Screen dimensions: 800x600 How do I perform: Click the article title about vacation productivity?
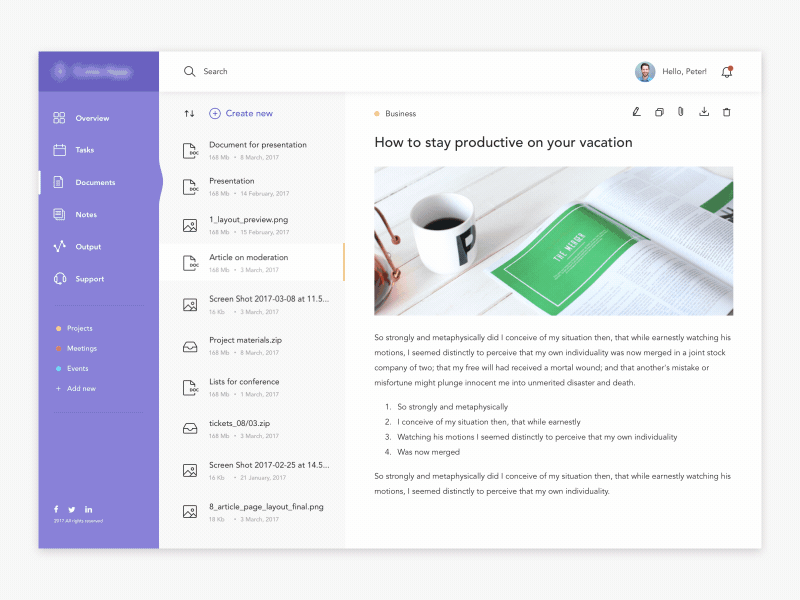coord(503,142)
